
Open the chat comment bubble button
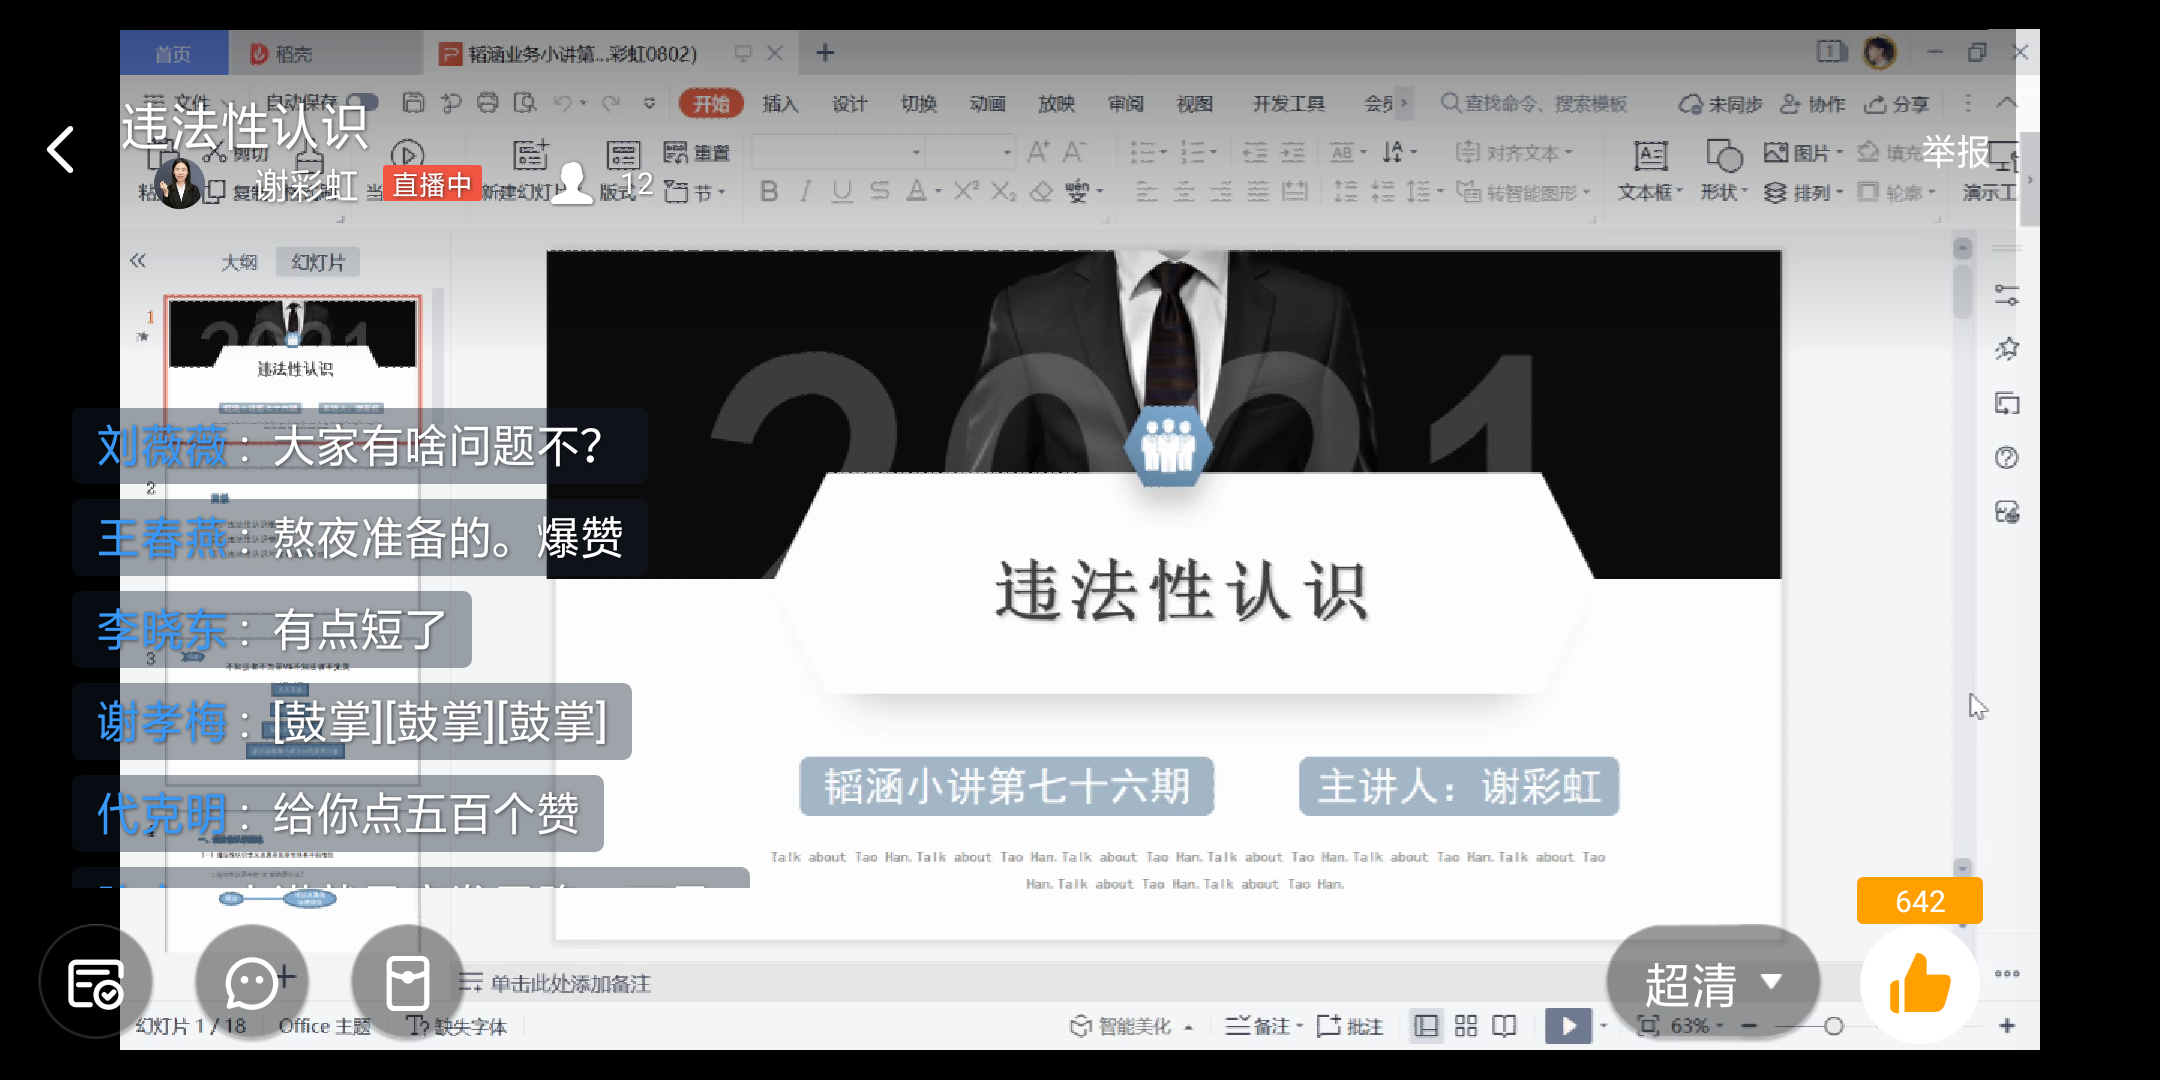click(252, 983)
